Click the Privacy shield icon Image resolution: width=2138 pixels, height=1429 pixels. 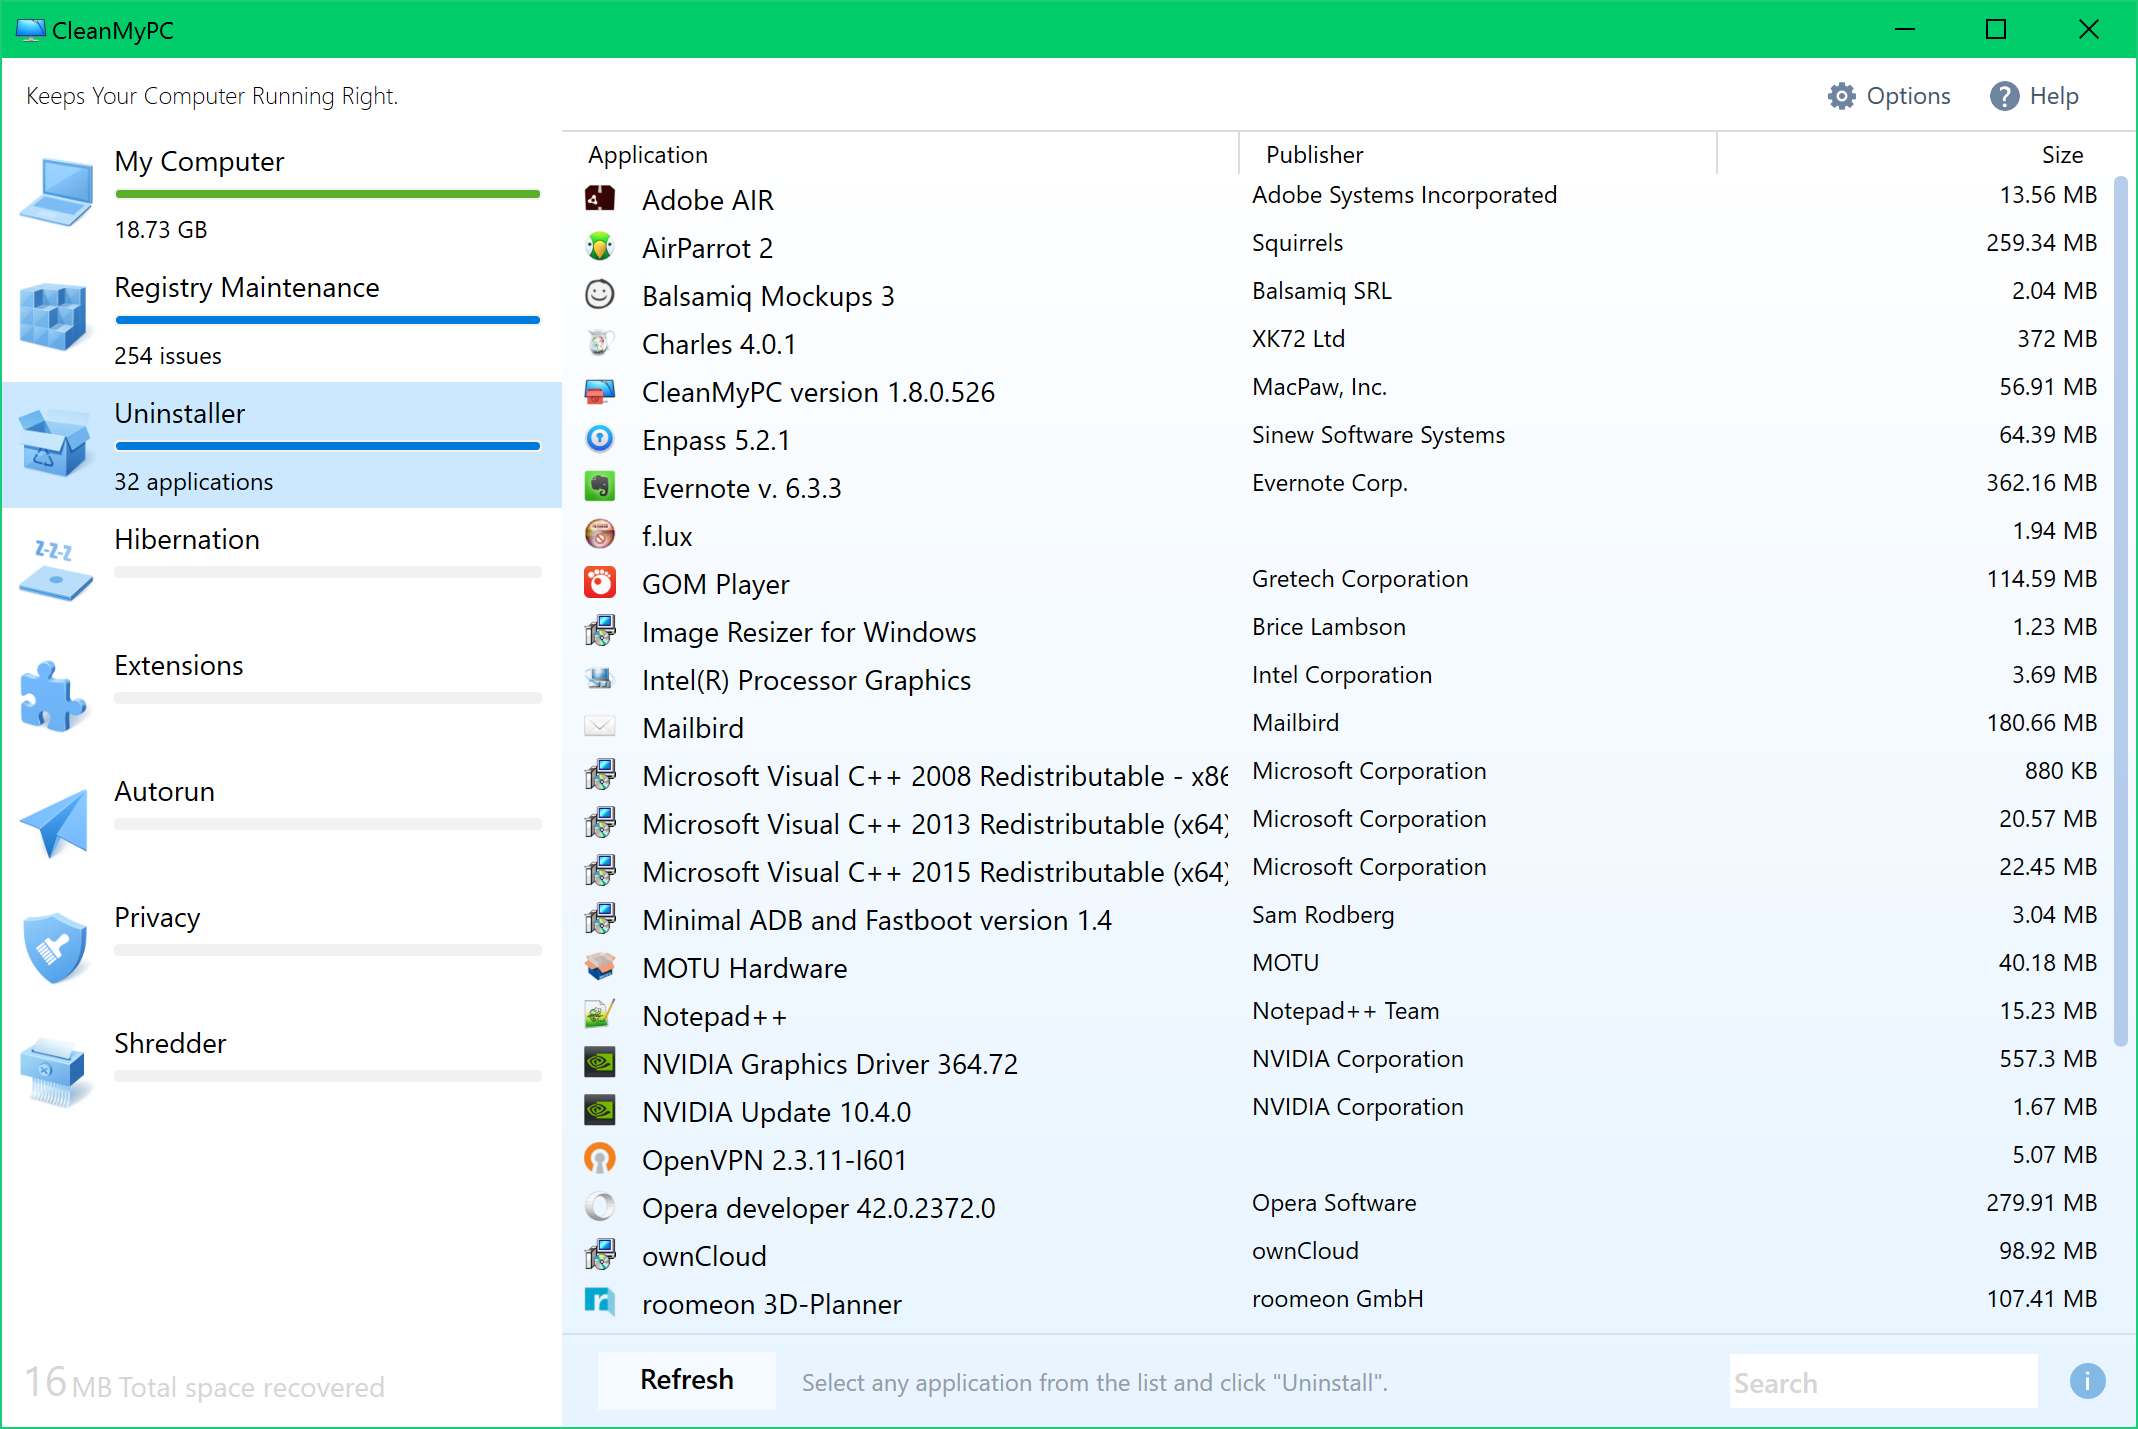point(55,946)
